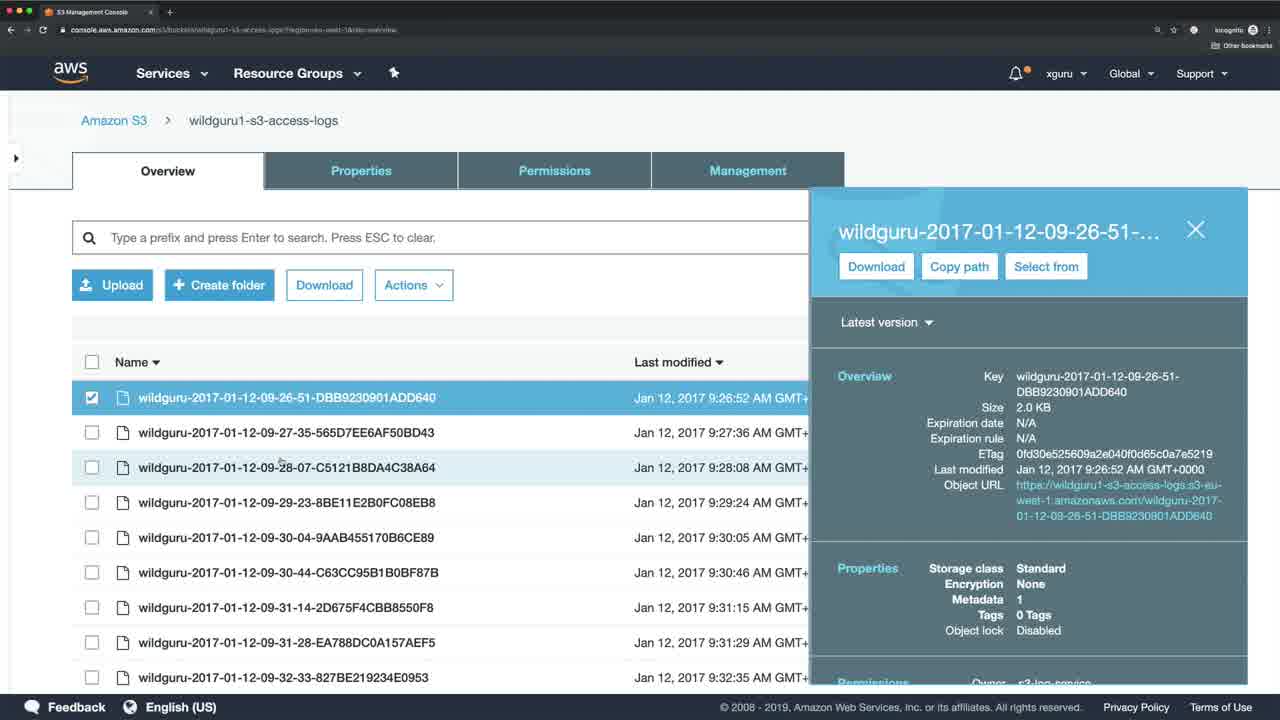
Task: Check the 09-30-44-C63CC95B1B0BF87B object checkbox
Action: (92, 573)
